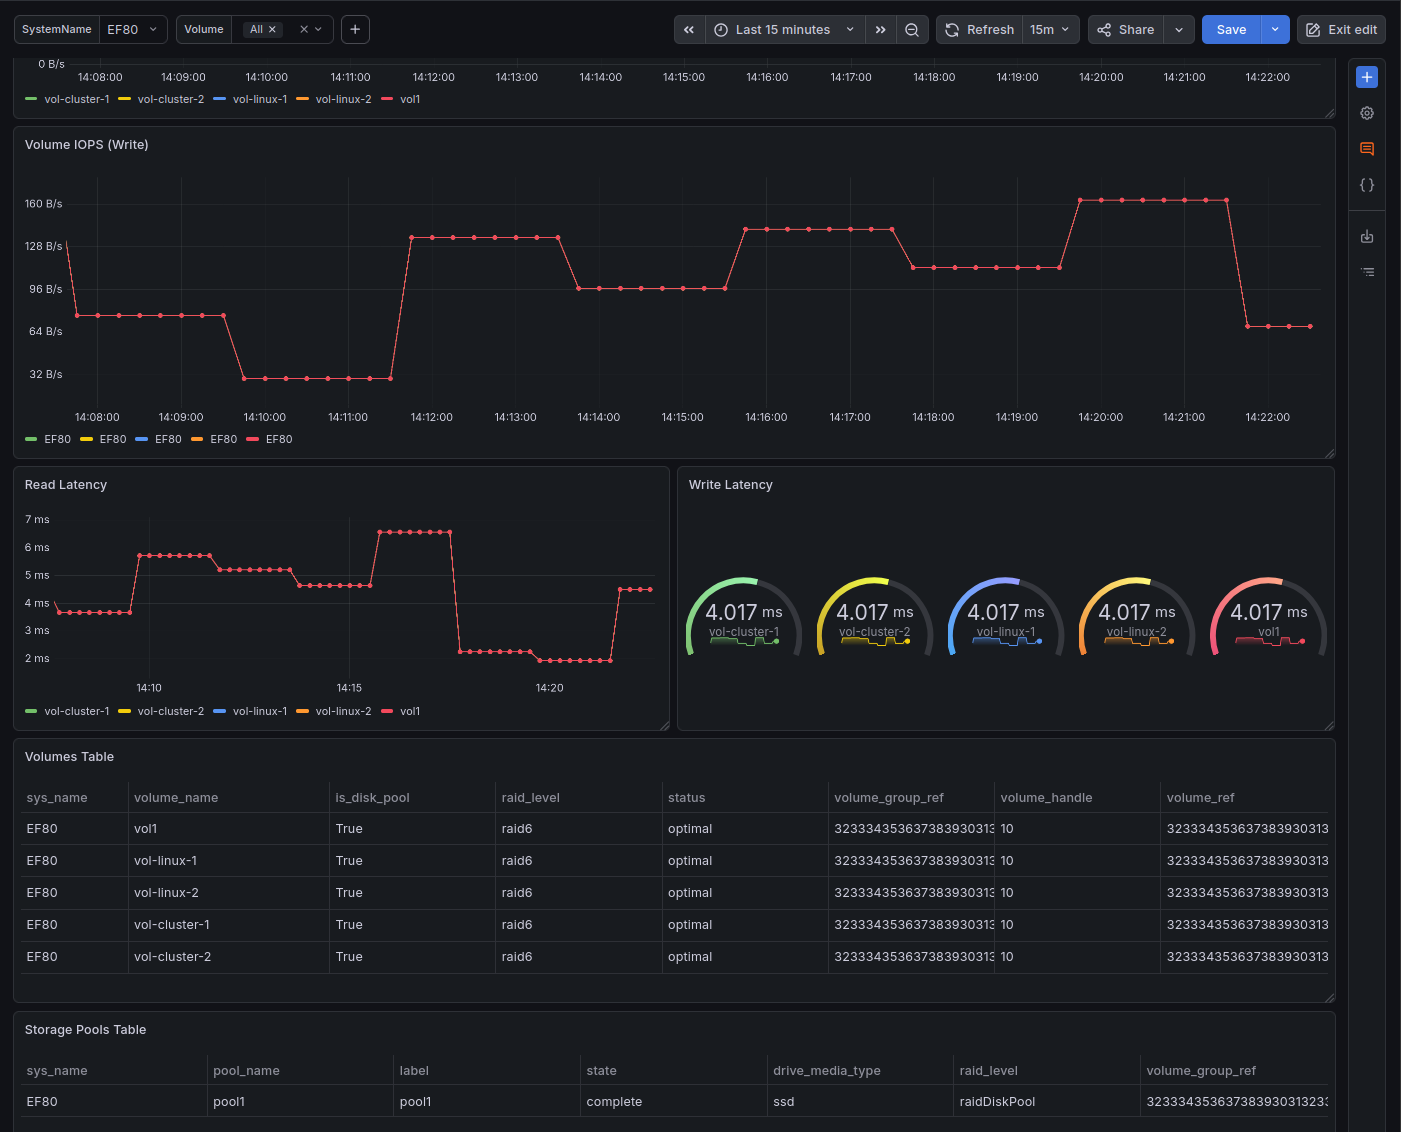Select the Volume IOPS (Write) panel title
Image resolution: width=1401 pixels, height=1132 pixels.
click(87, 145)
